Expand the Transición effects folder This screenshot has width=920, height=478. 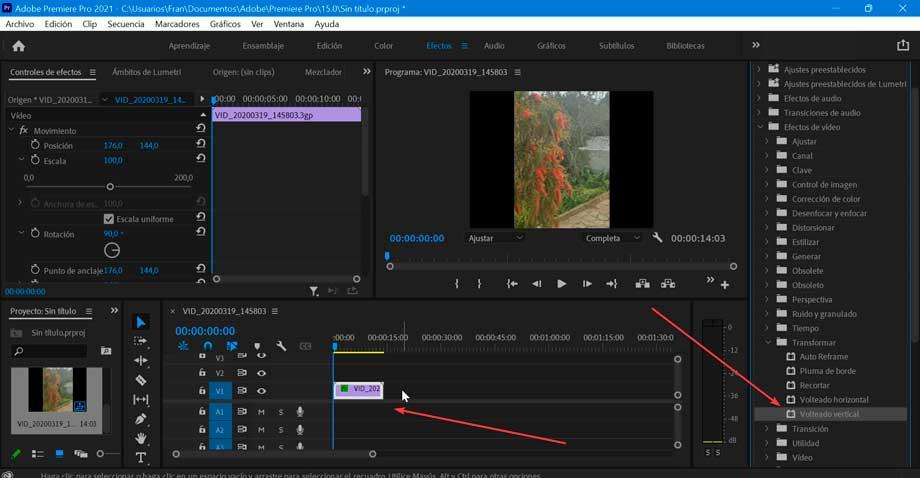tap(766, 429)
